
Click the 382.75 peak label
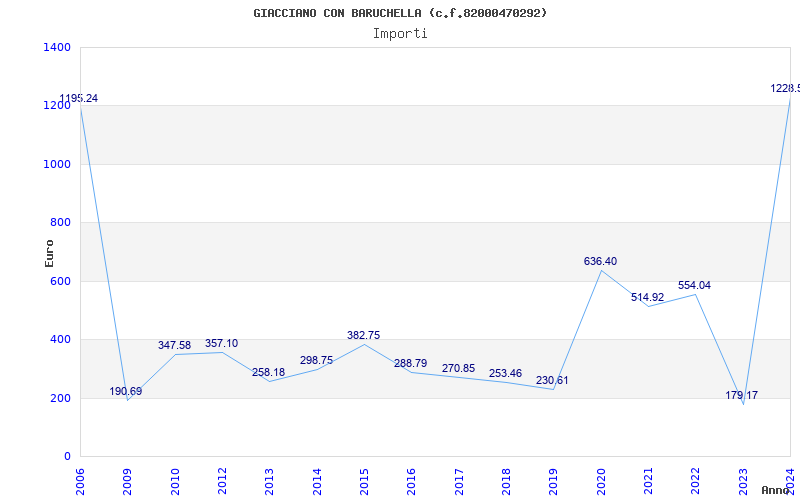[x=363, y=335]
